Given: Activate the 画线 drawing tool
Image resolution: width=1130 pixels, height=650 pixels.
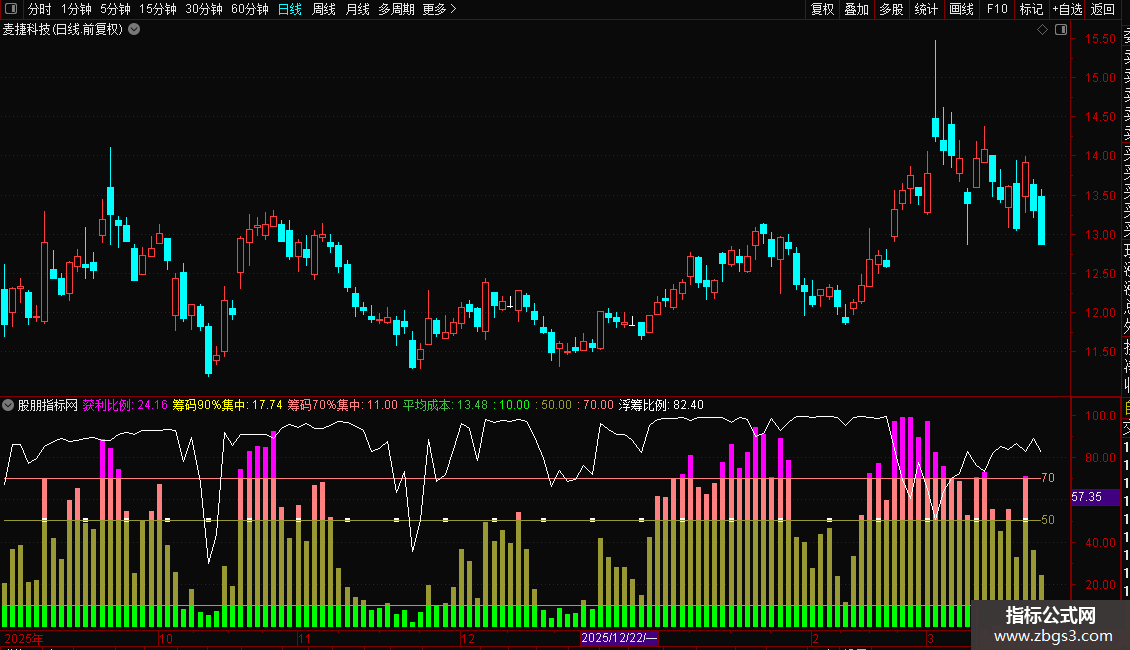Looking at the screenshot, I should (961, 9).
